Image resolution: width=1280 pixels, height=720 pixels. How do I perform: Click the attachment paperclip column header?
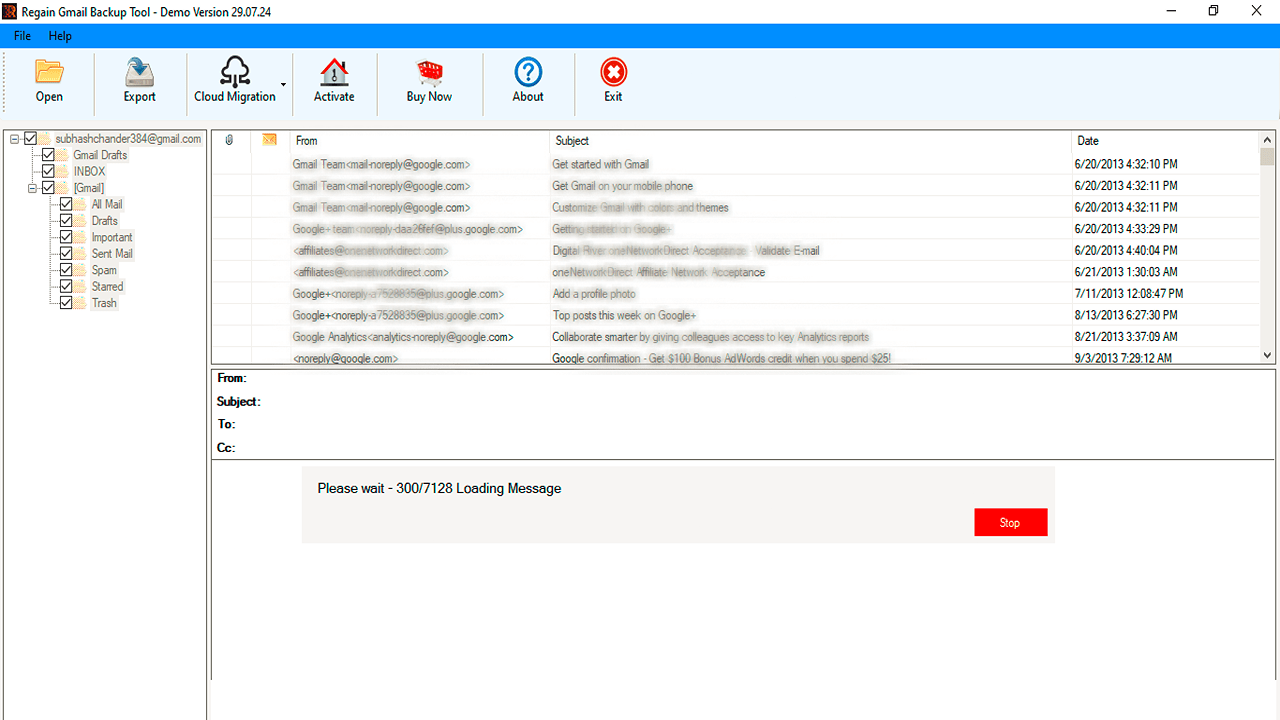click(x=230, y=140)
